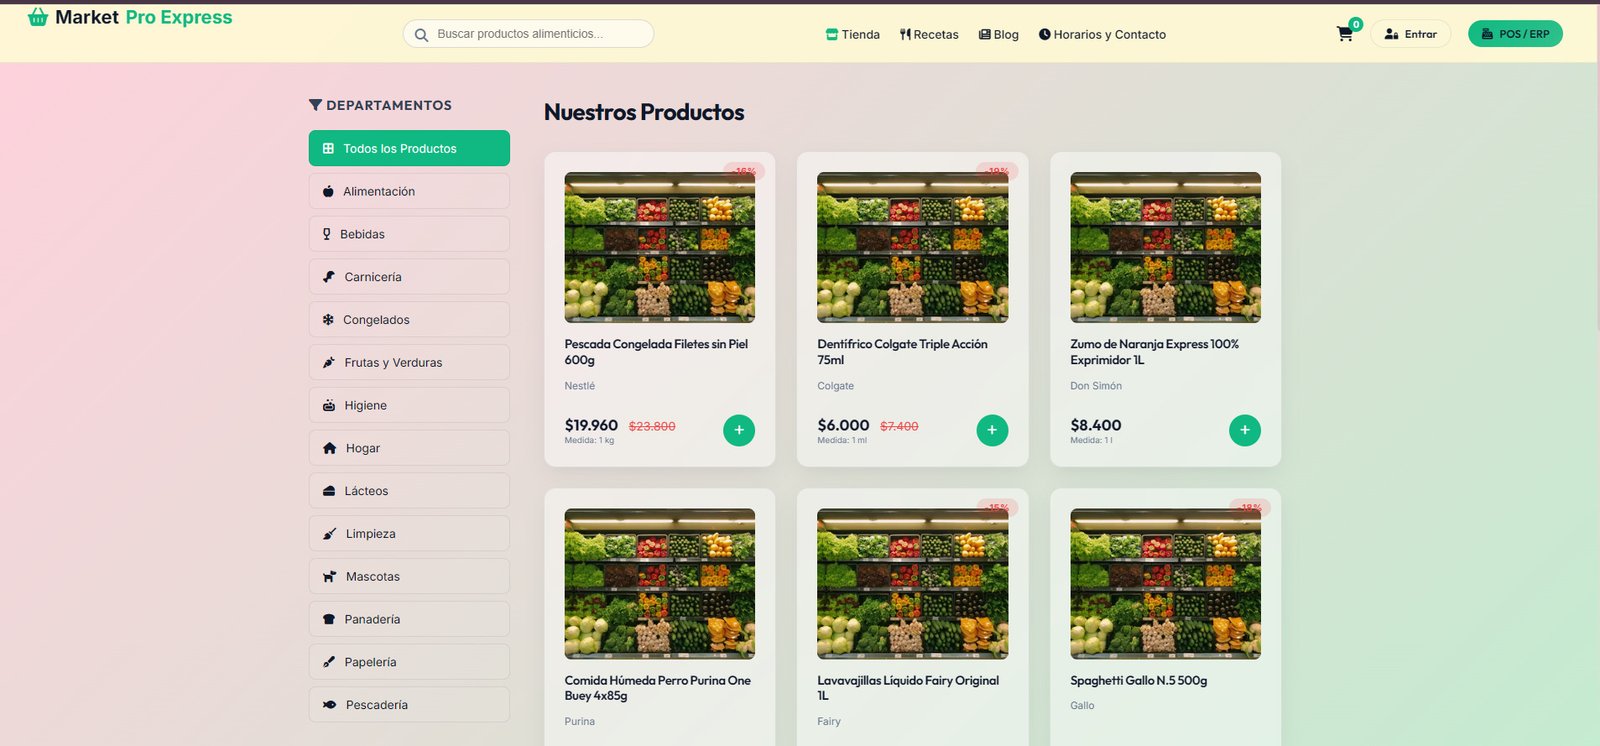Click the Frutas y Verduras label
1600x746 pixels.
pos(393,363)
